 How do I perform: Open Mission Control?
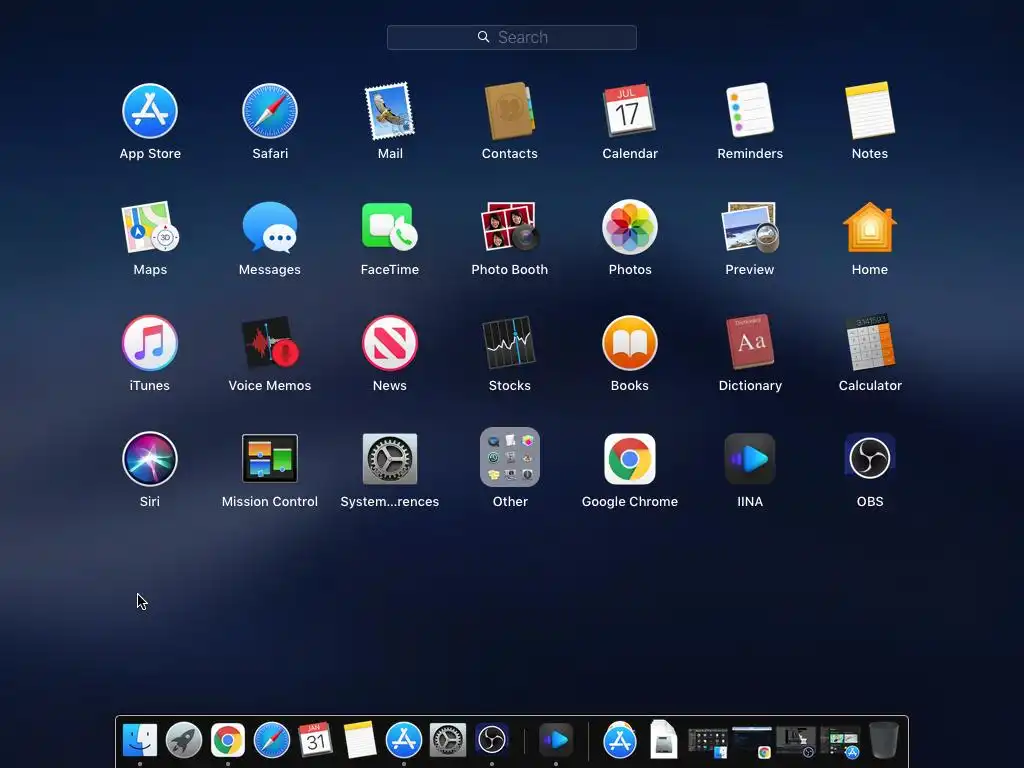[270, 459]
